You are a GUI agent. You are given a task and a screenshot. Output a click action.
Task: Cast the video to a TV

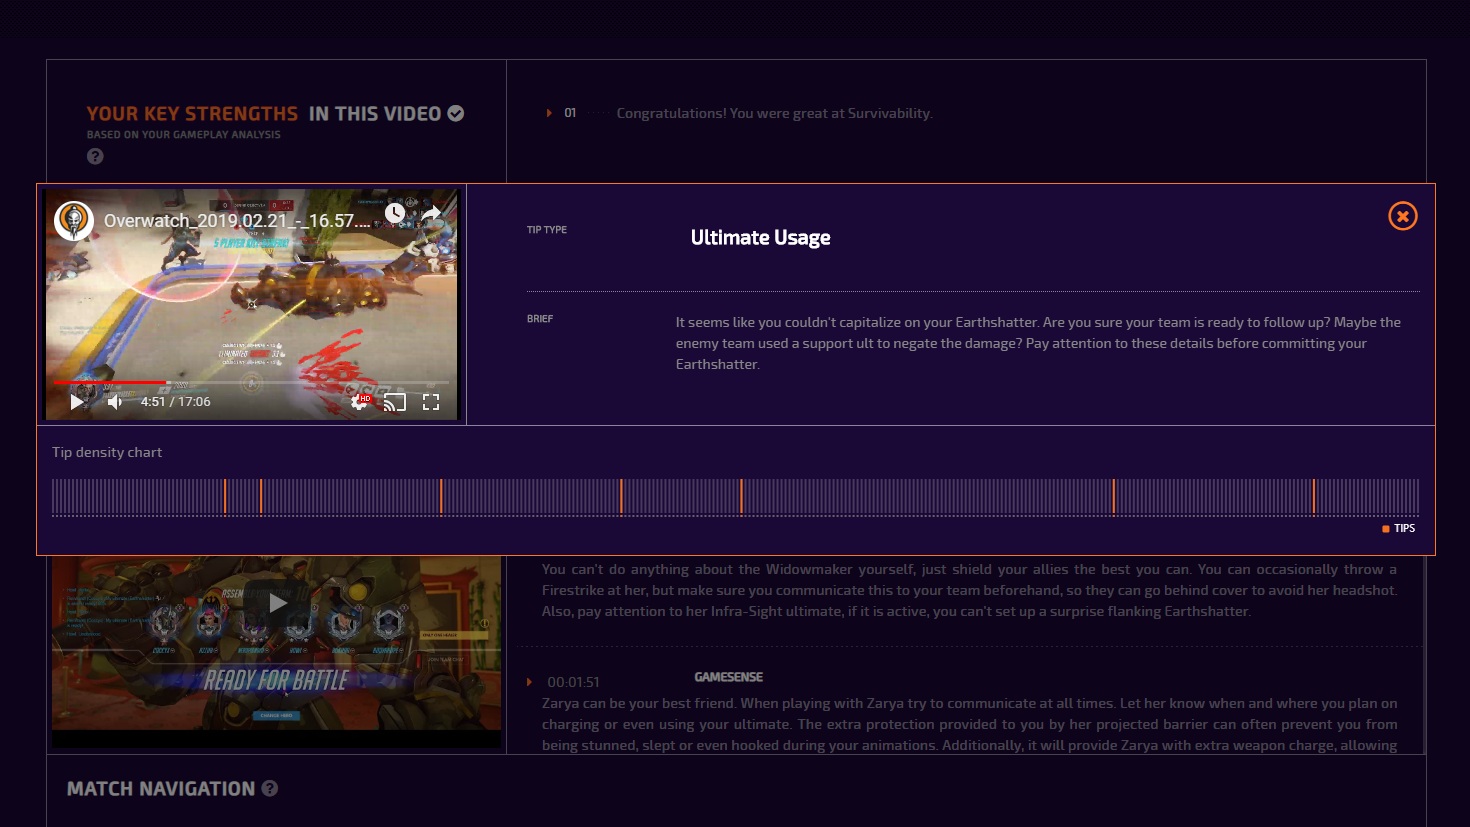pyautogui.click(x=395, y=402)
